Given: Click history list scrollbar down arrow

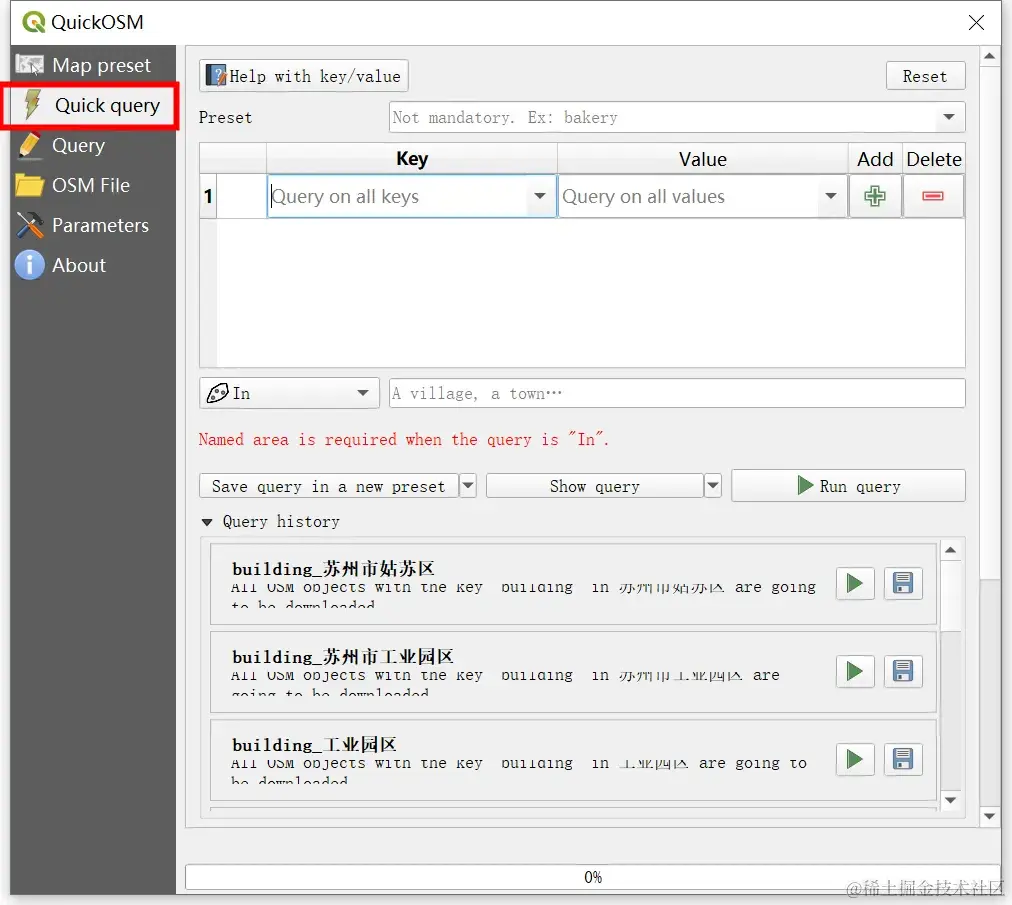Looking at the screenshot, I should [951, 800].
